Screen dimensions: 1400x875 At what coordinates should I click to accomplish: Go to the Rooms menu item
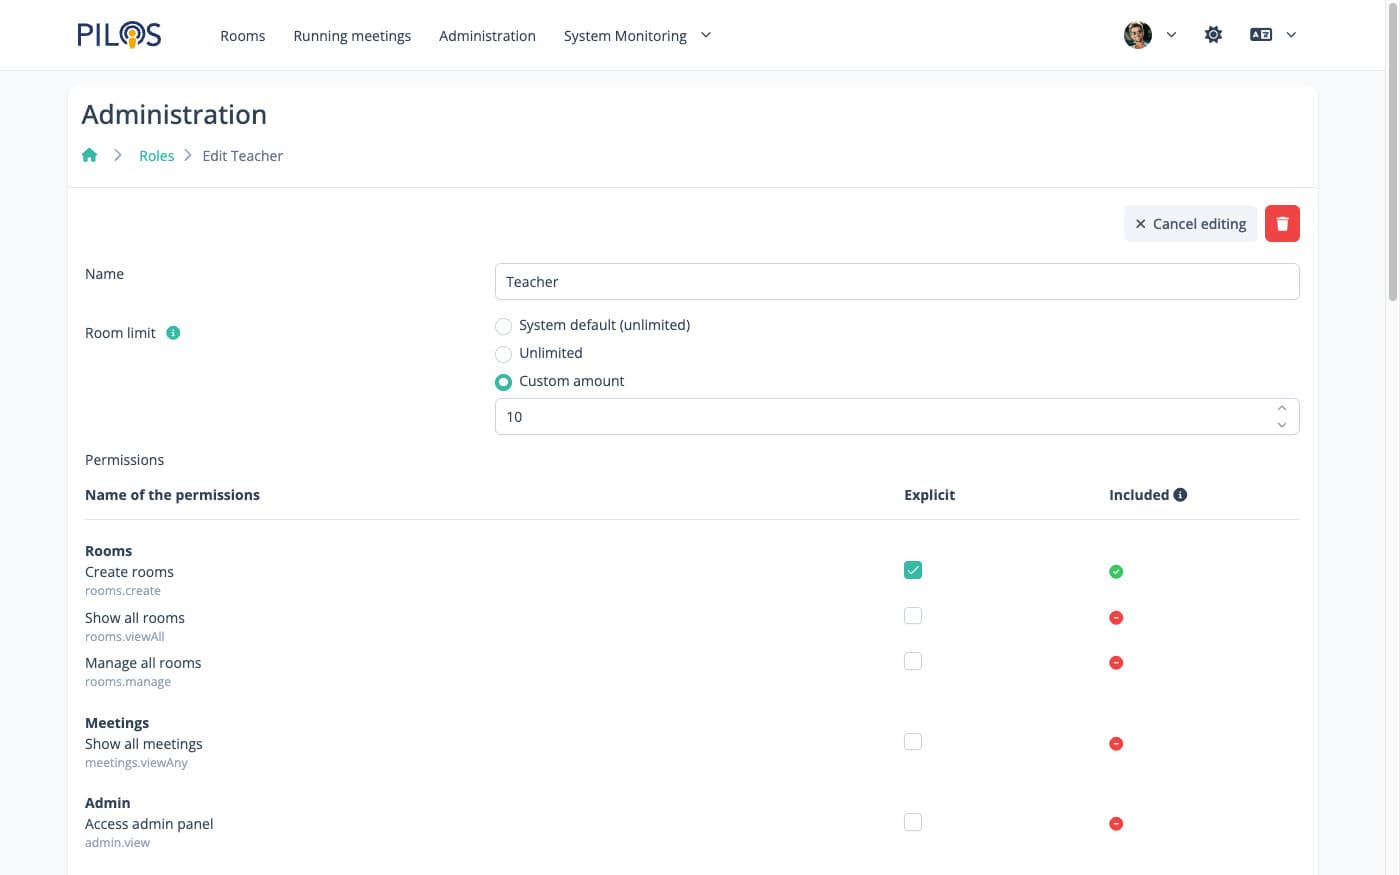[x=243, y=36]
